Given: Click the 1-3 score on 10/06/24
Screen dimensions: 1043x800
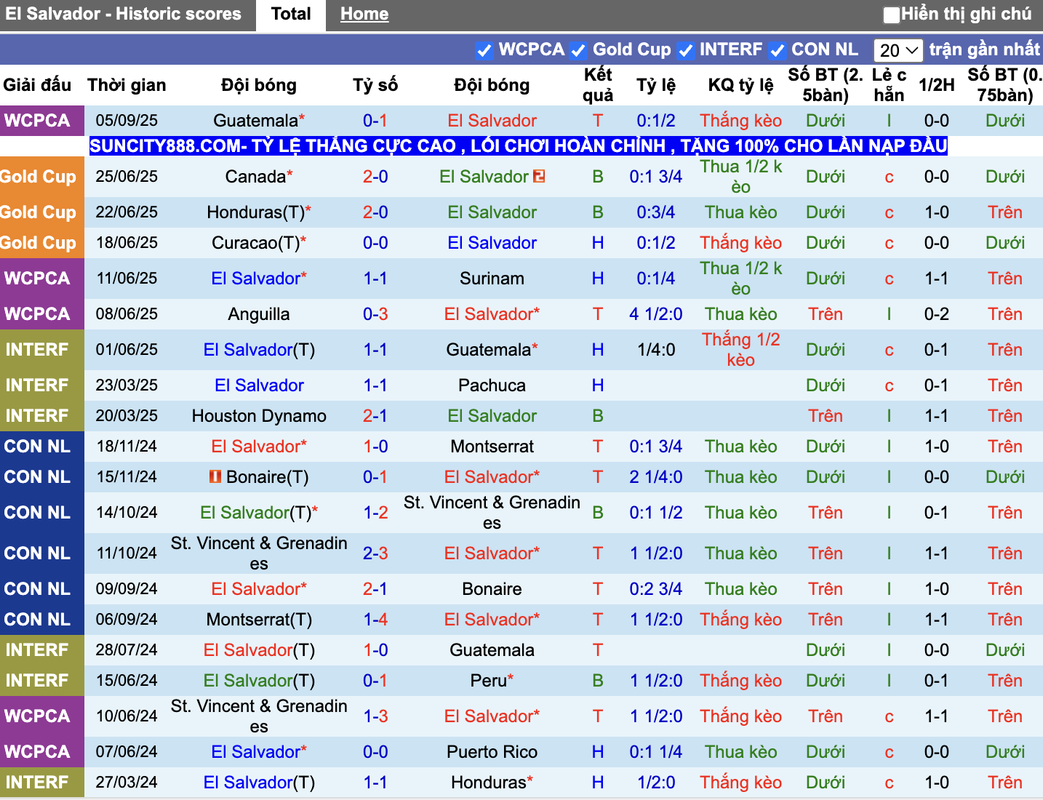Looking at the screenshot, I should pyautogui.click(x=375, y=716).
